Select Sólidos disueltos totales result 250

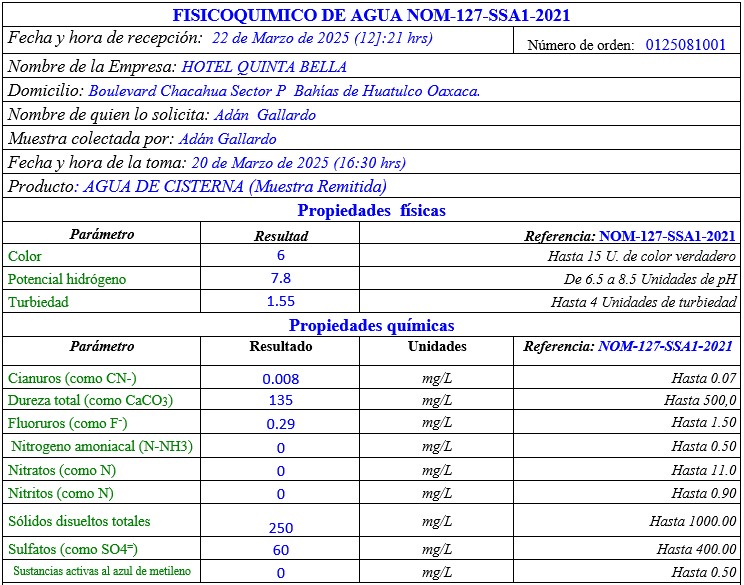coord(280,528)
